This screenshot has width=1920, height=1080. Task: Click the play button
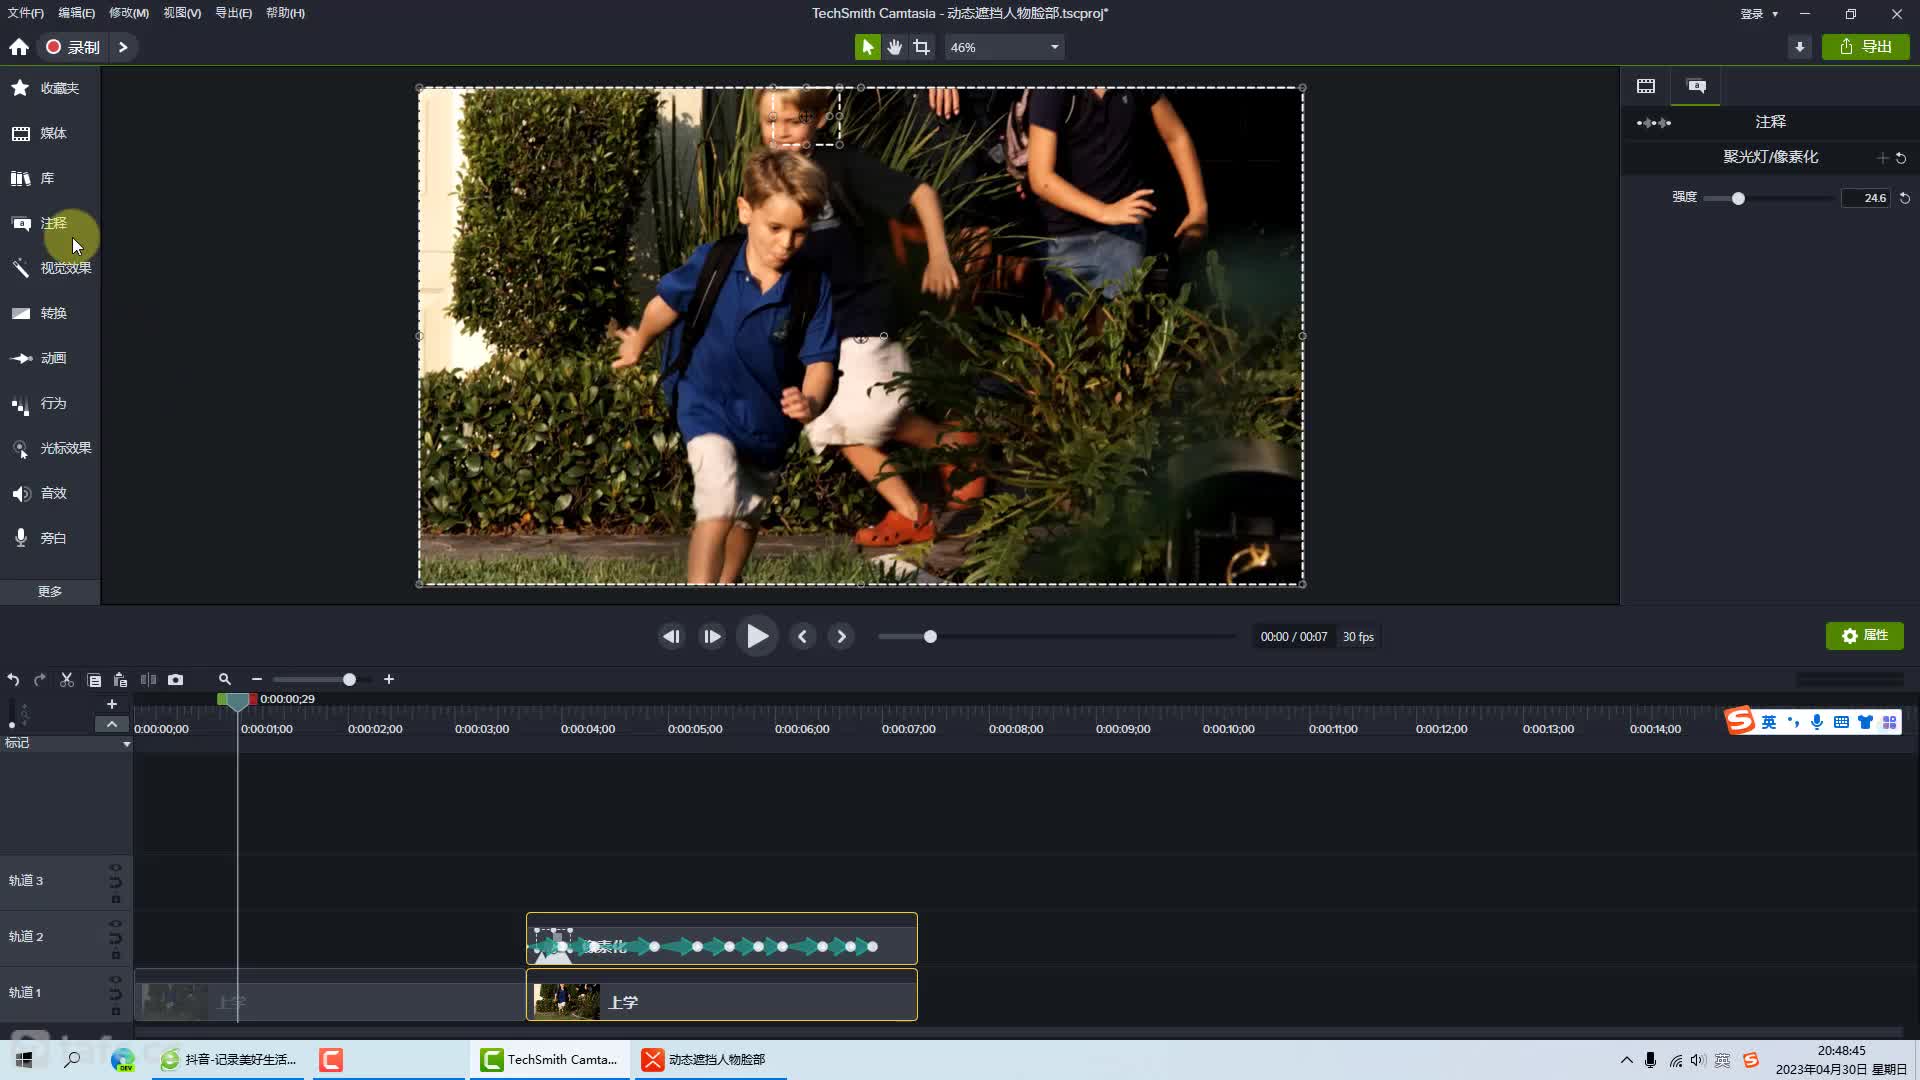click(x=757, y=636)
